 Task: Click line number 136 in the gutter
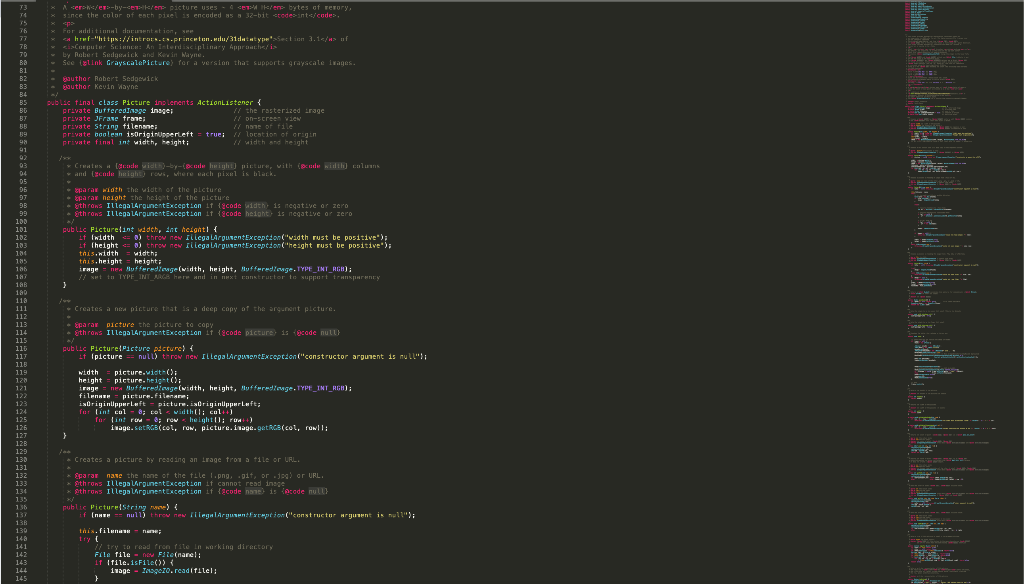click(x=22, y=508)
